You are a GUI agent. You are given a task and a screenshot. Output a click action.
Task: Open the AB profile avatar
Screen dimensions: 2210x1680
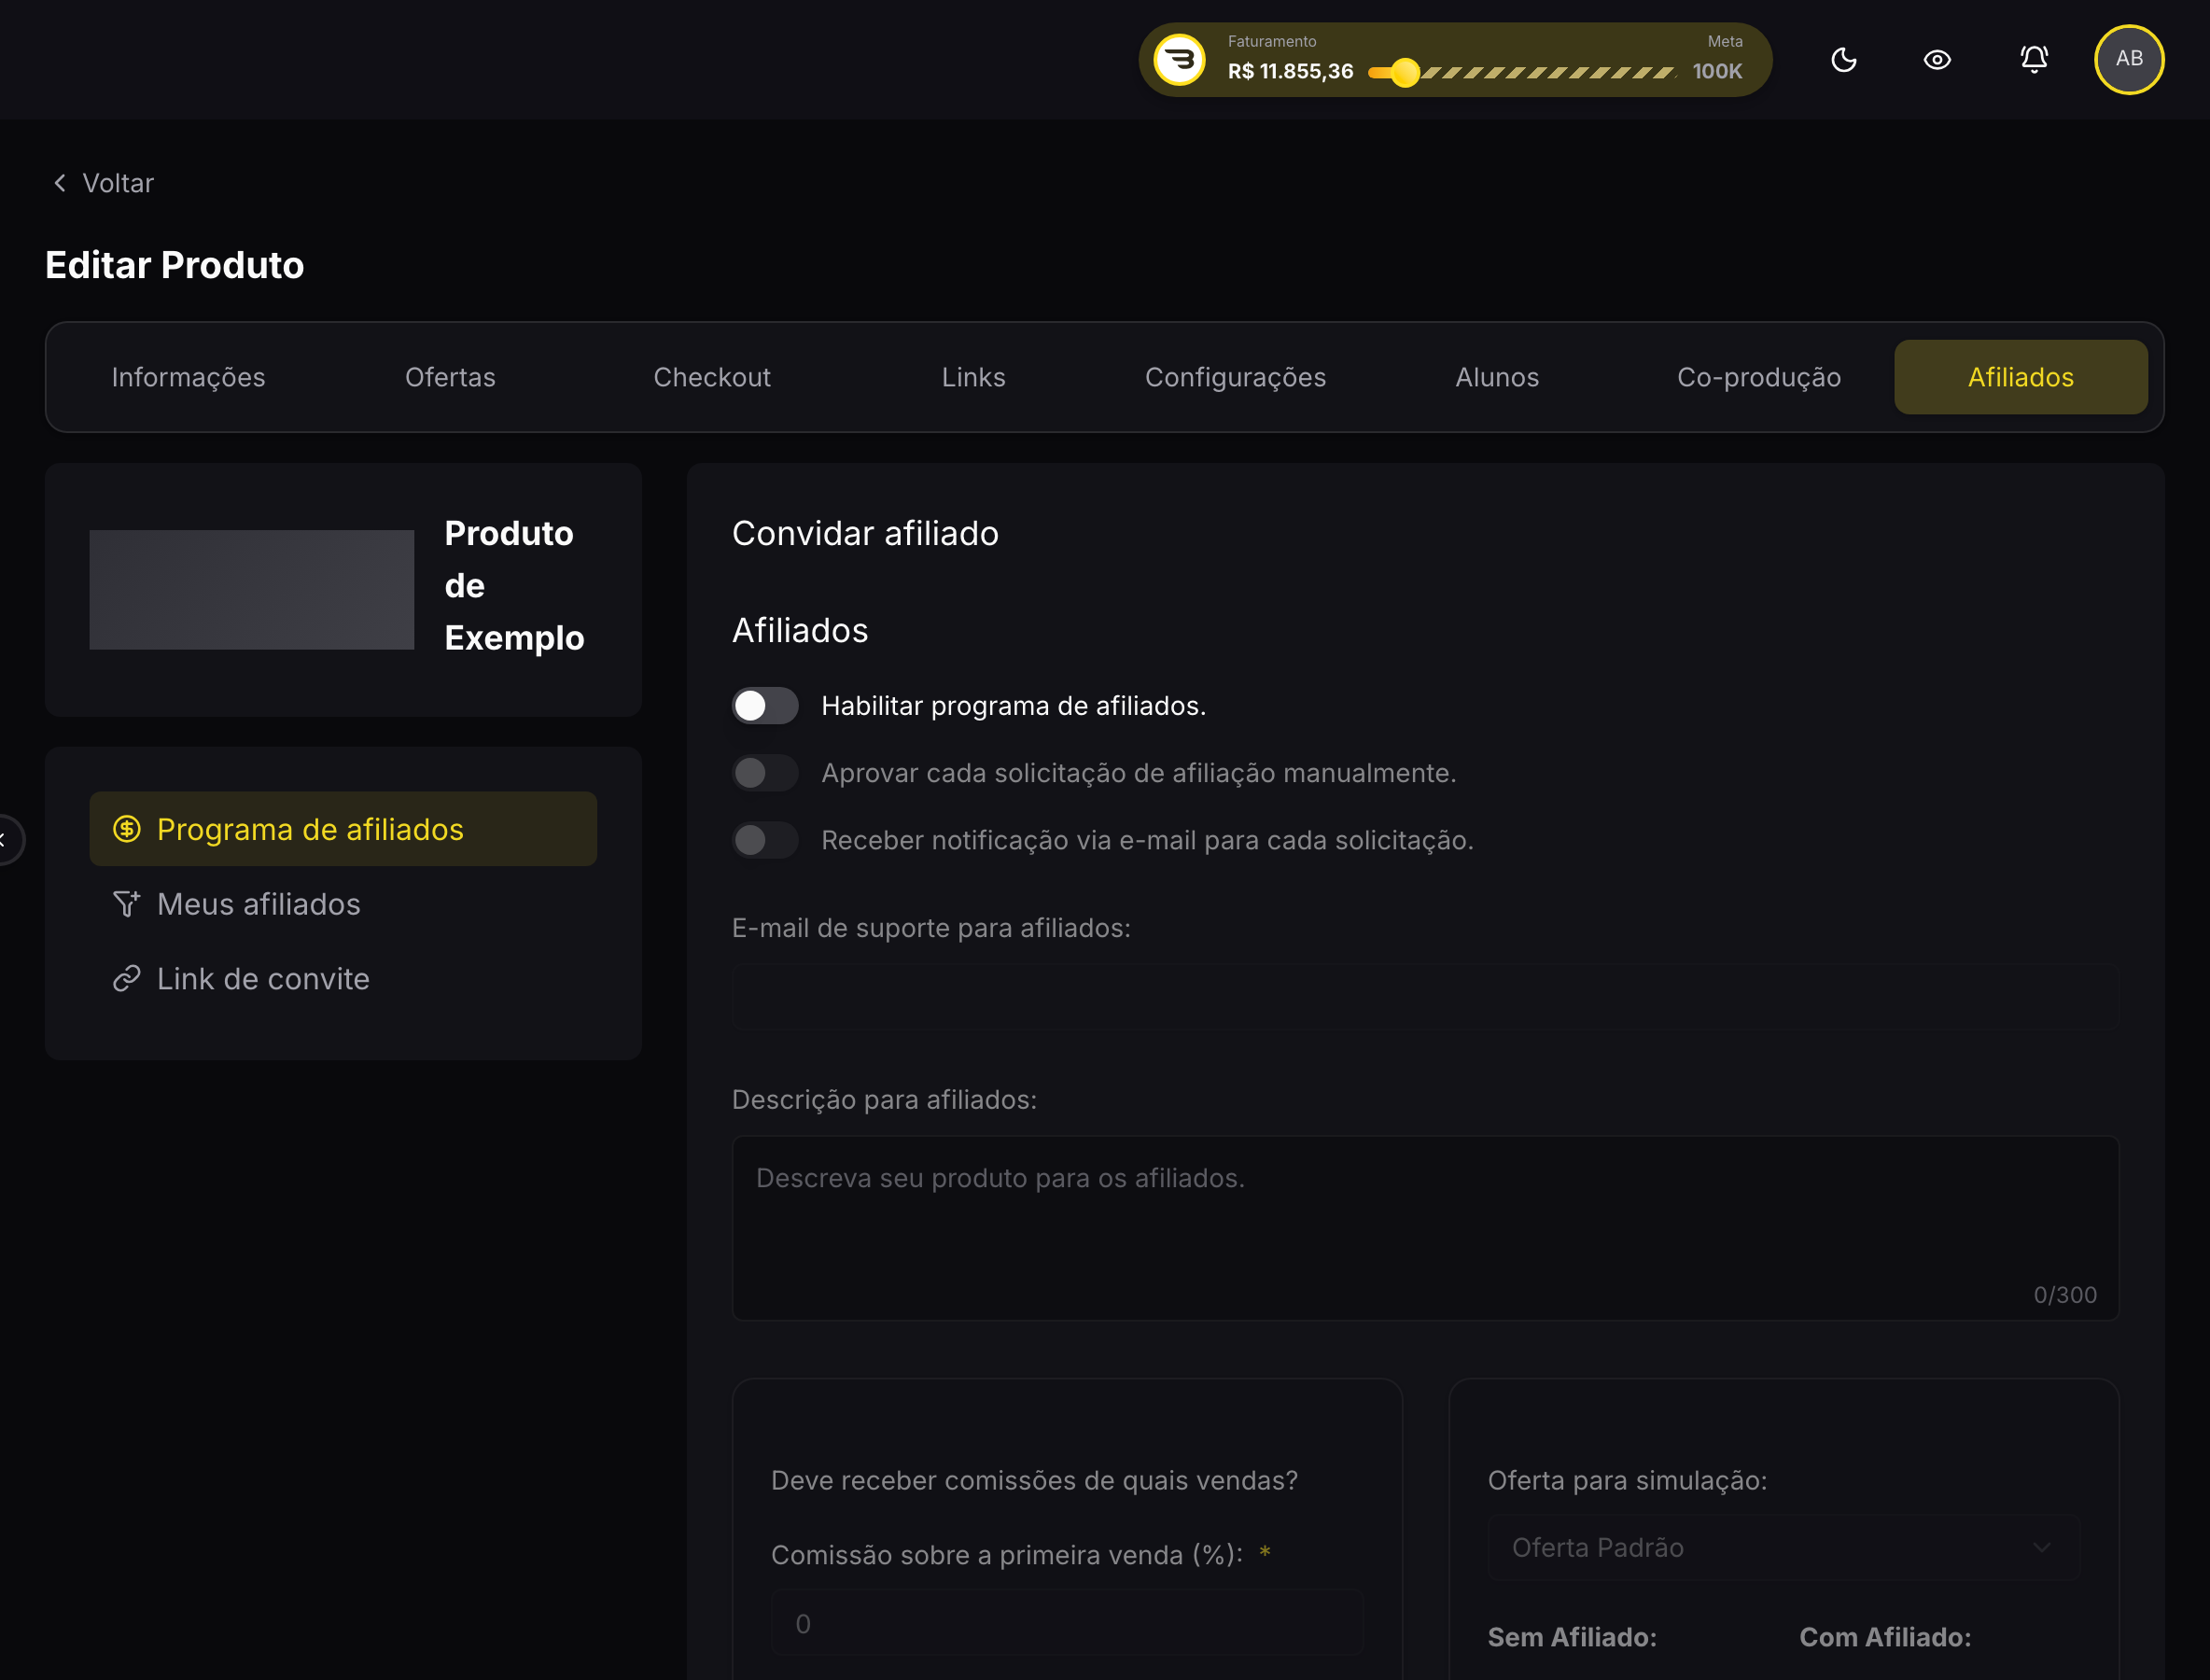(2129, 59)
